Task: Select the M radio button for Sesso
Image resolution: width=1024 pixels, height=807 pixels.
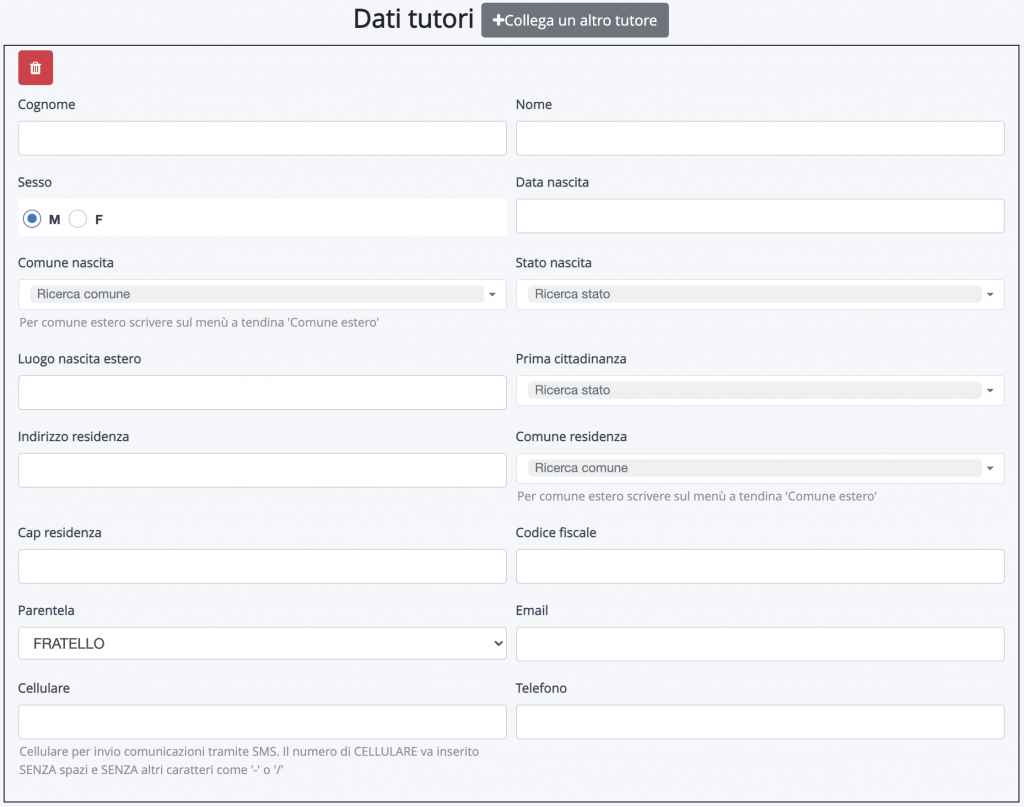Action: click(x=32, y=219)
